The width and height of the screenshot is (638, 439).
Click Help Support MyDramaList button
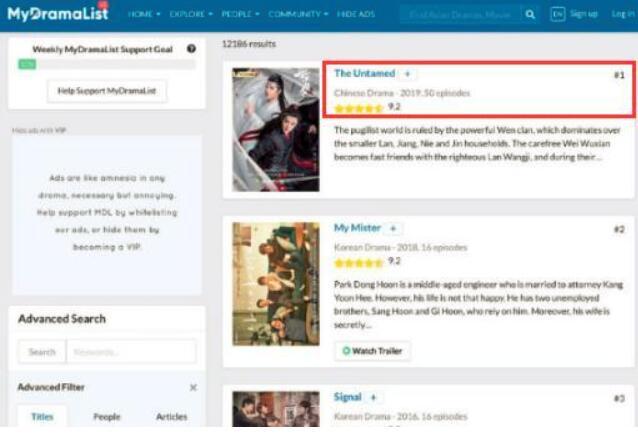(107, 91)
